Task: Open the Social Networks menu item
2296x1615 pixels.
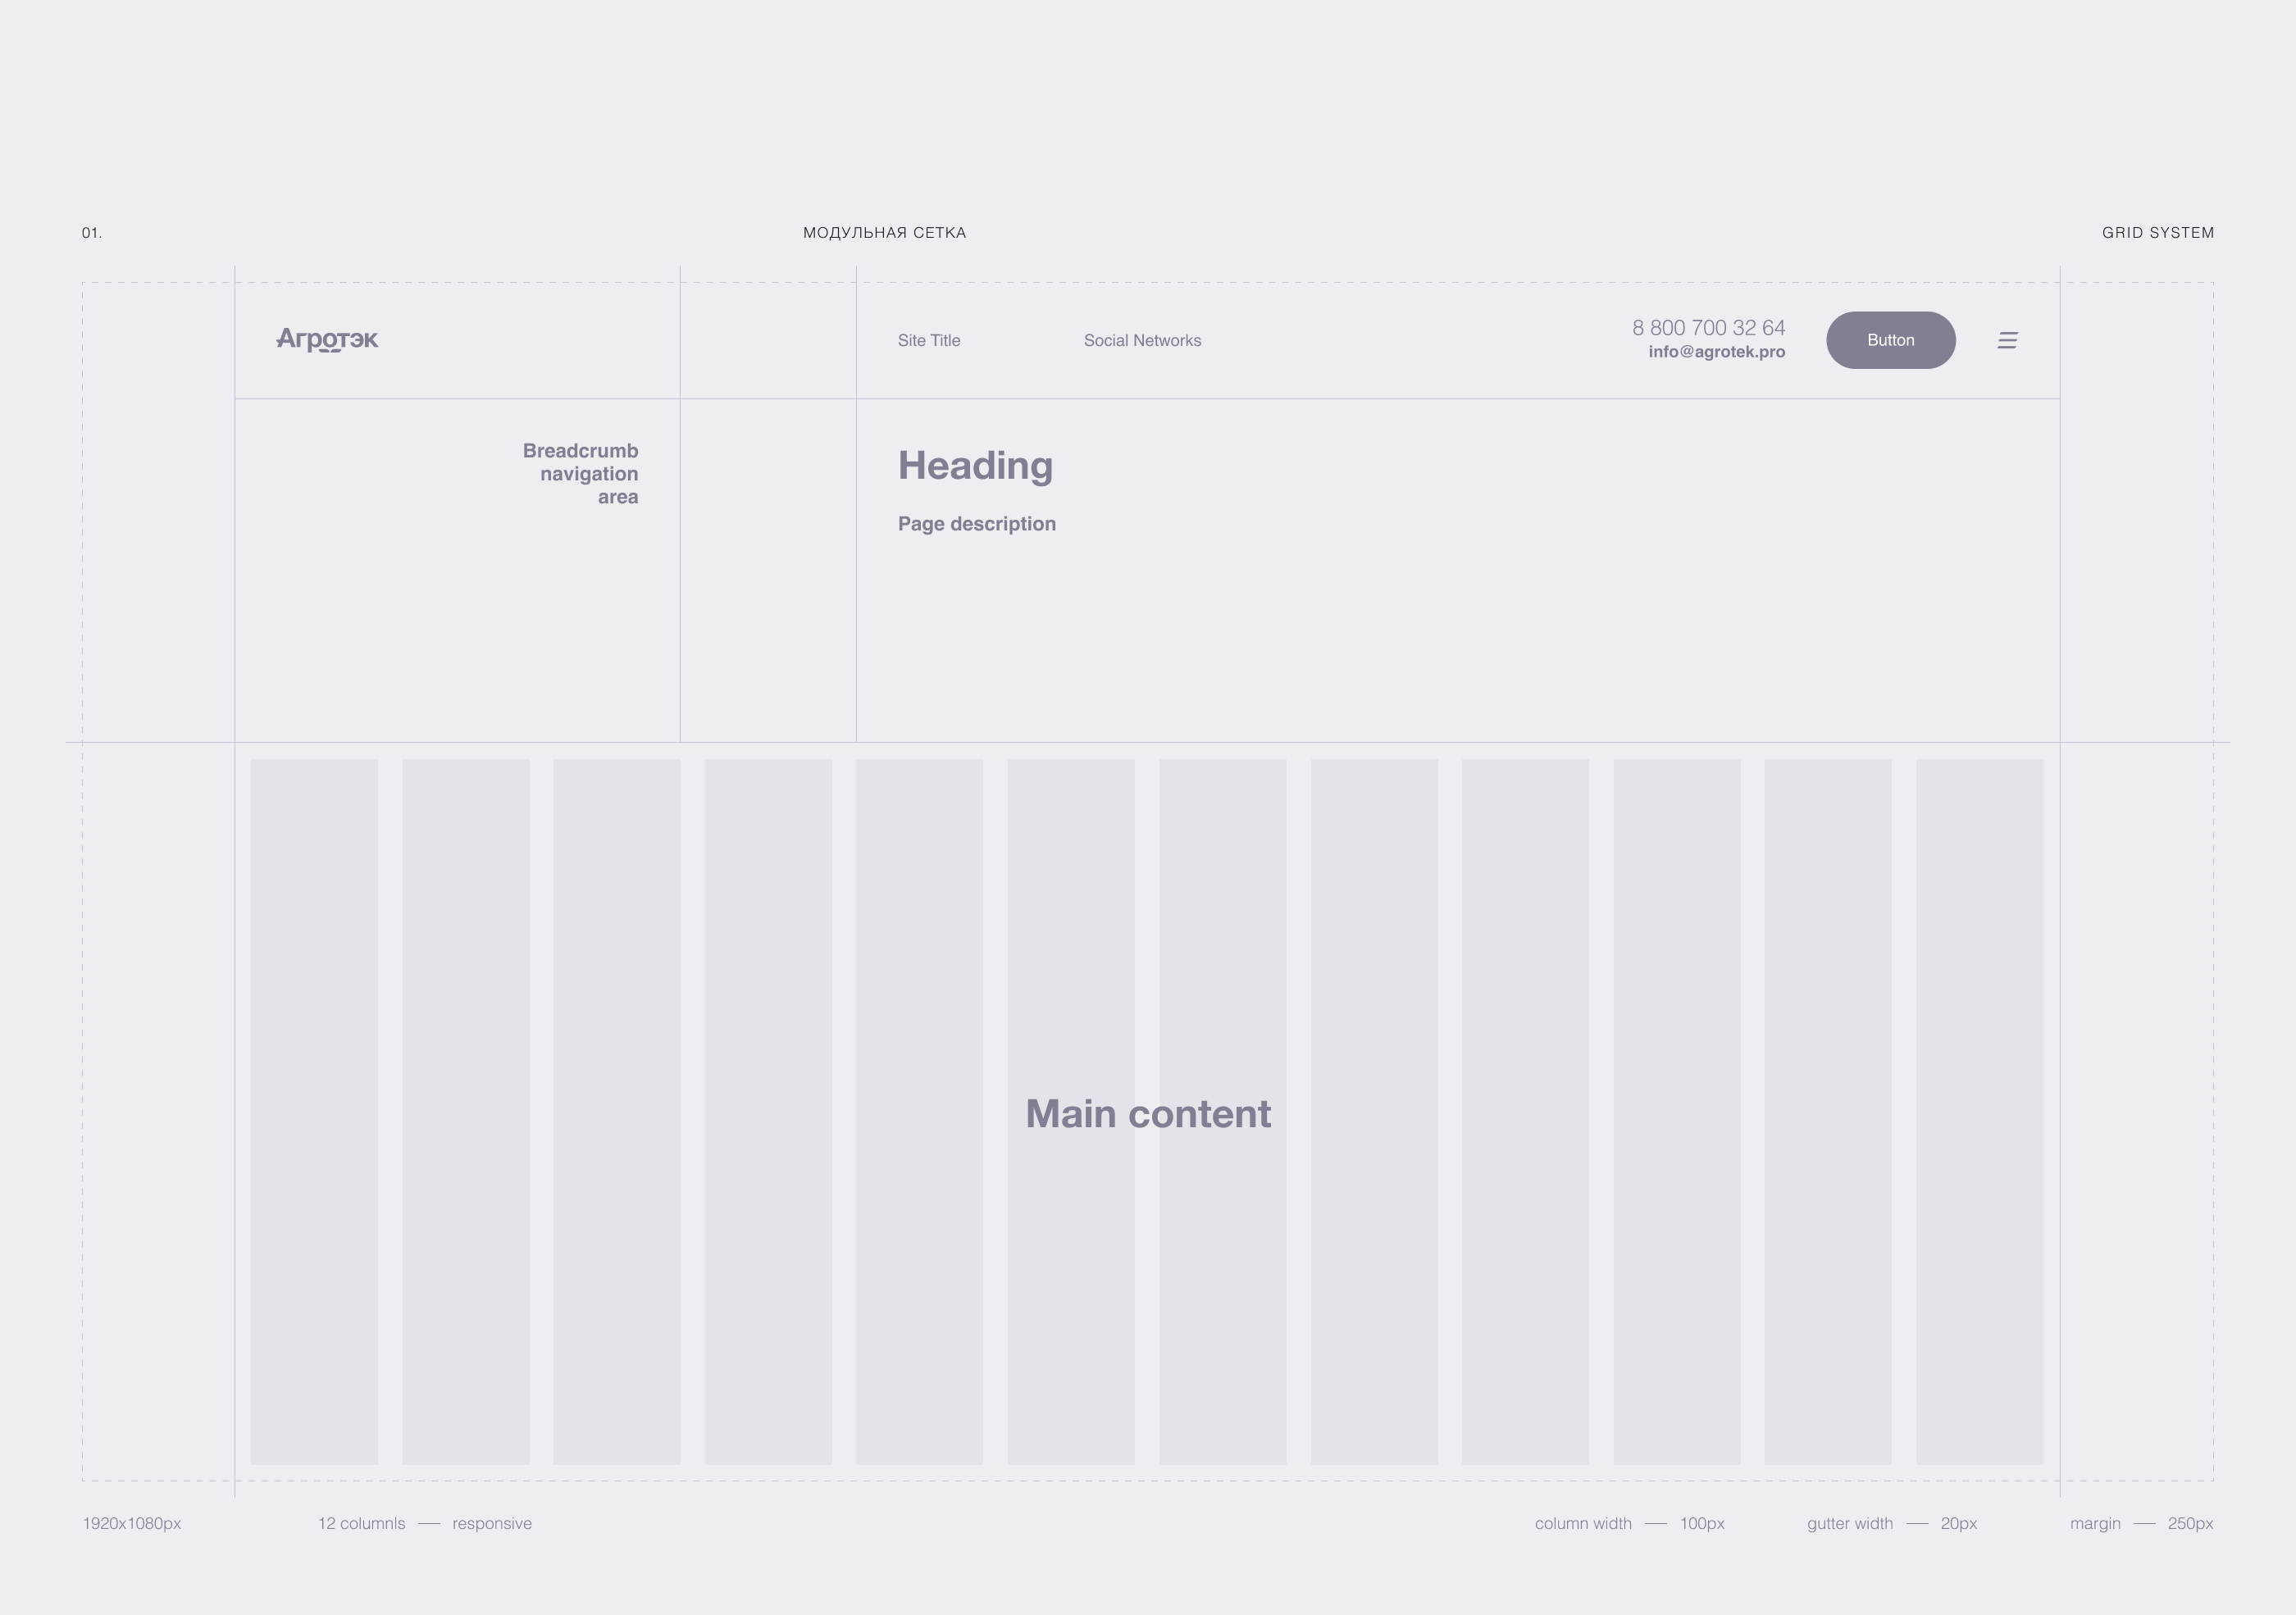Action: pyautogui.click(x=1142, y=341)
